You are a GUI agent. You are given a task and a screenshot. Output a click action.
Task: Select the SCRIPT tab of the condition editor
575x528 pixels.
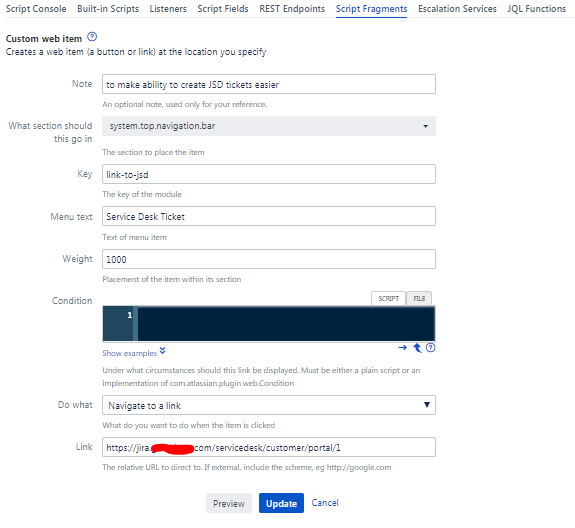point(388,298)
